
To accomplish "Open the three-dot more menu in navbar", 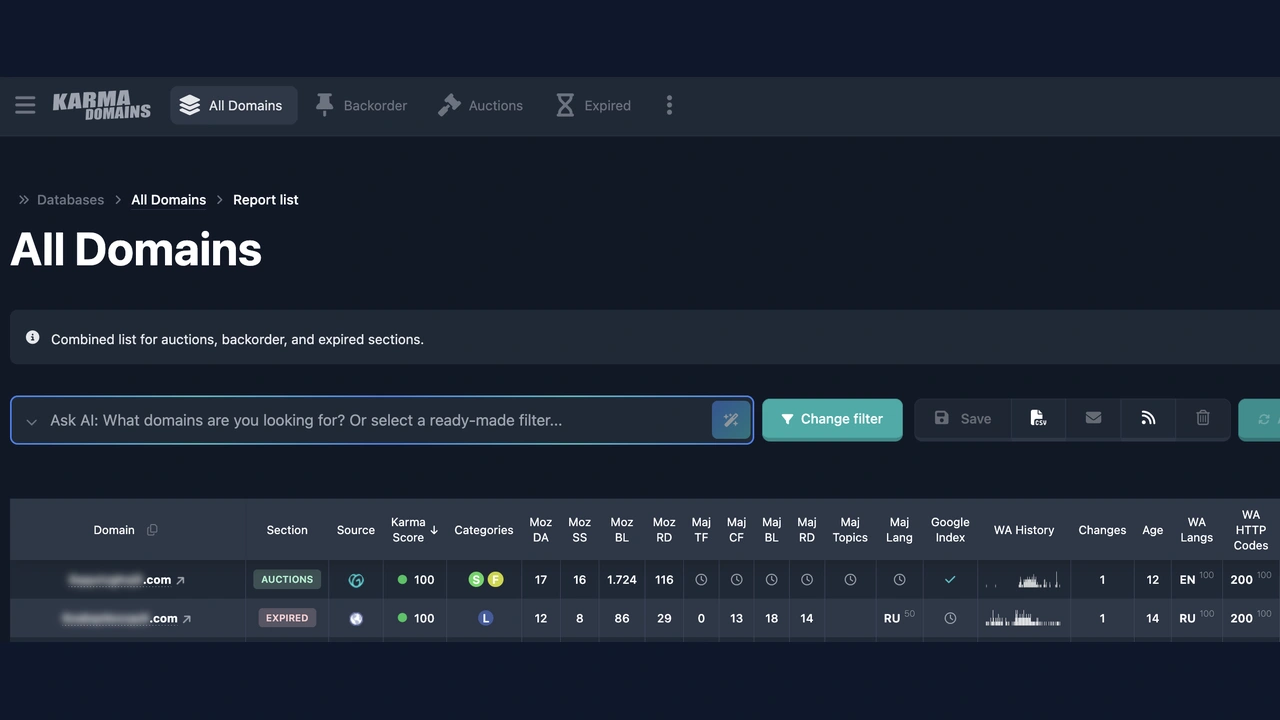I will (669, 105).
